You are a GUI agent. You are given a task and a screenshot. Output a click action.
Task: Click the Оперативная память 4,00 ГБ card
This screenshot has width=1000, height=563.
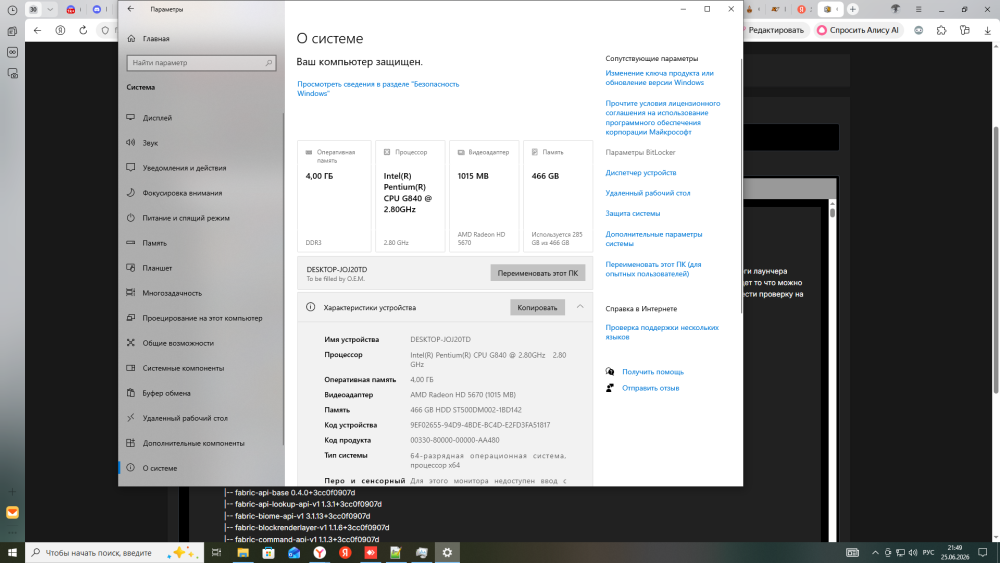coord(334,196)
